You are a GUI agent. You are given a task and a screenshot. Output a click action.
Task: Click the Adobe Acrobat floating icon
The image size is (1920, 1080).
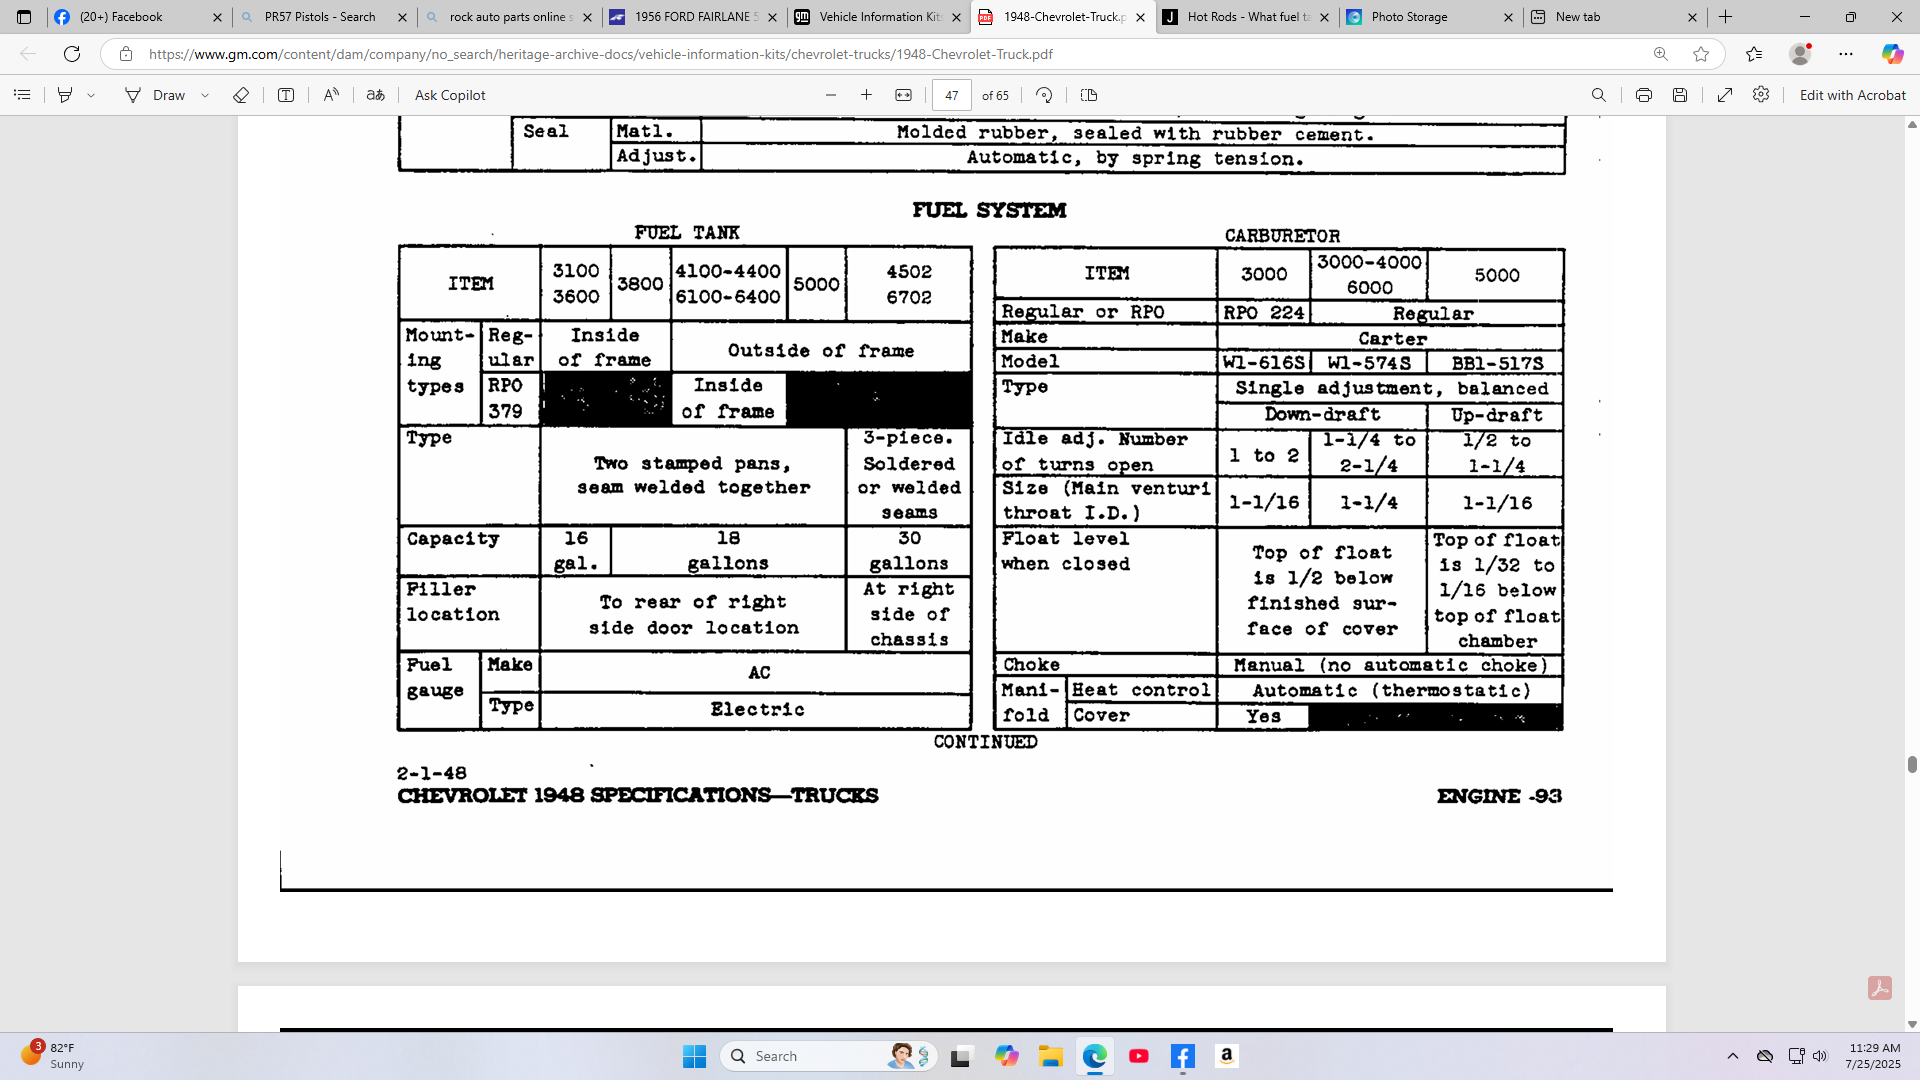click(x=1880, y=988)
